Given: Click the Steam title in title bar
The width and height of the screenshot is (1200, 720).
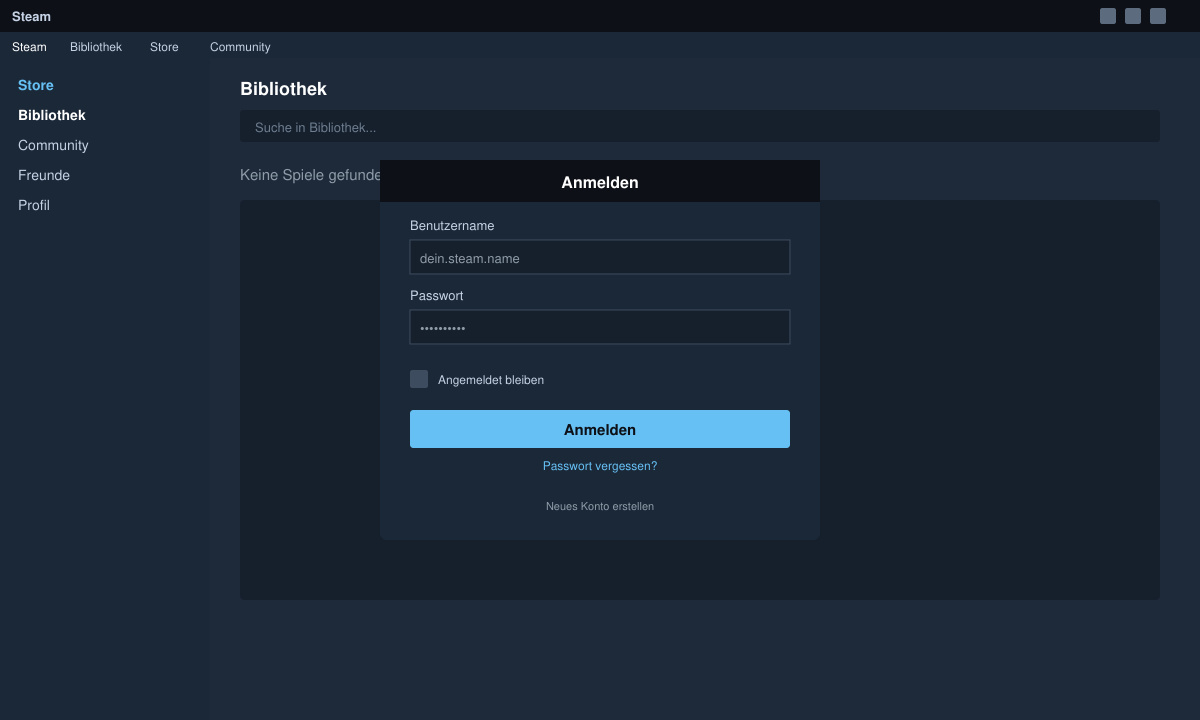Looking at the screenshot, I should click(31, 16).
